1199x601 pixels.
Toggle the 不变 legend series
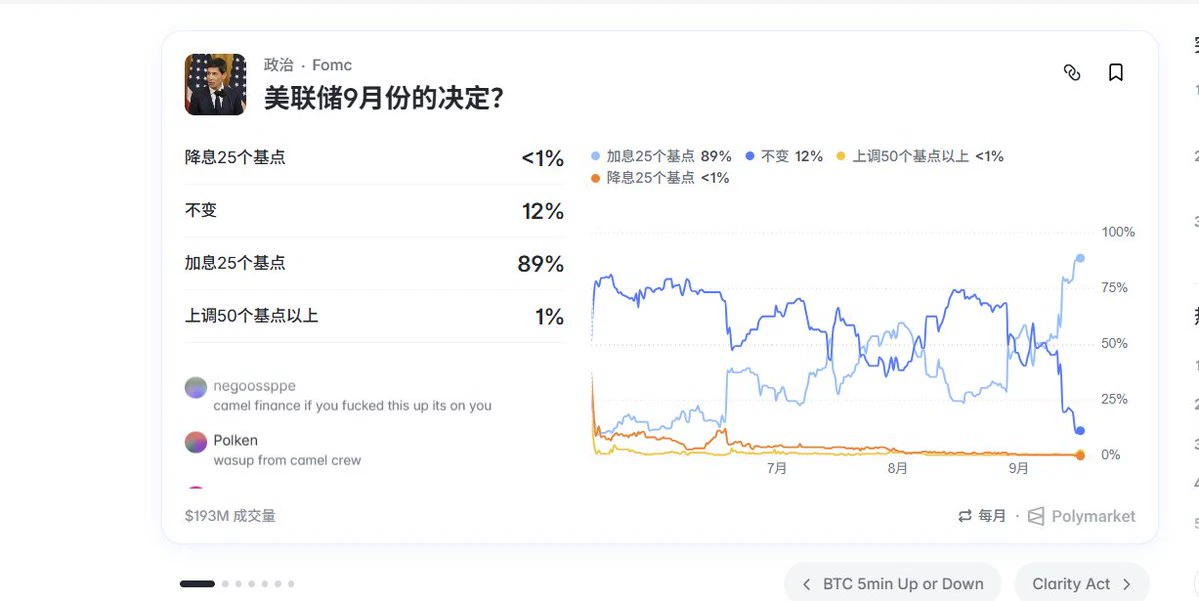pyautogui.click(x=784, y=156)
